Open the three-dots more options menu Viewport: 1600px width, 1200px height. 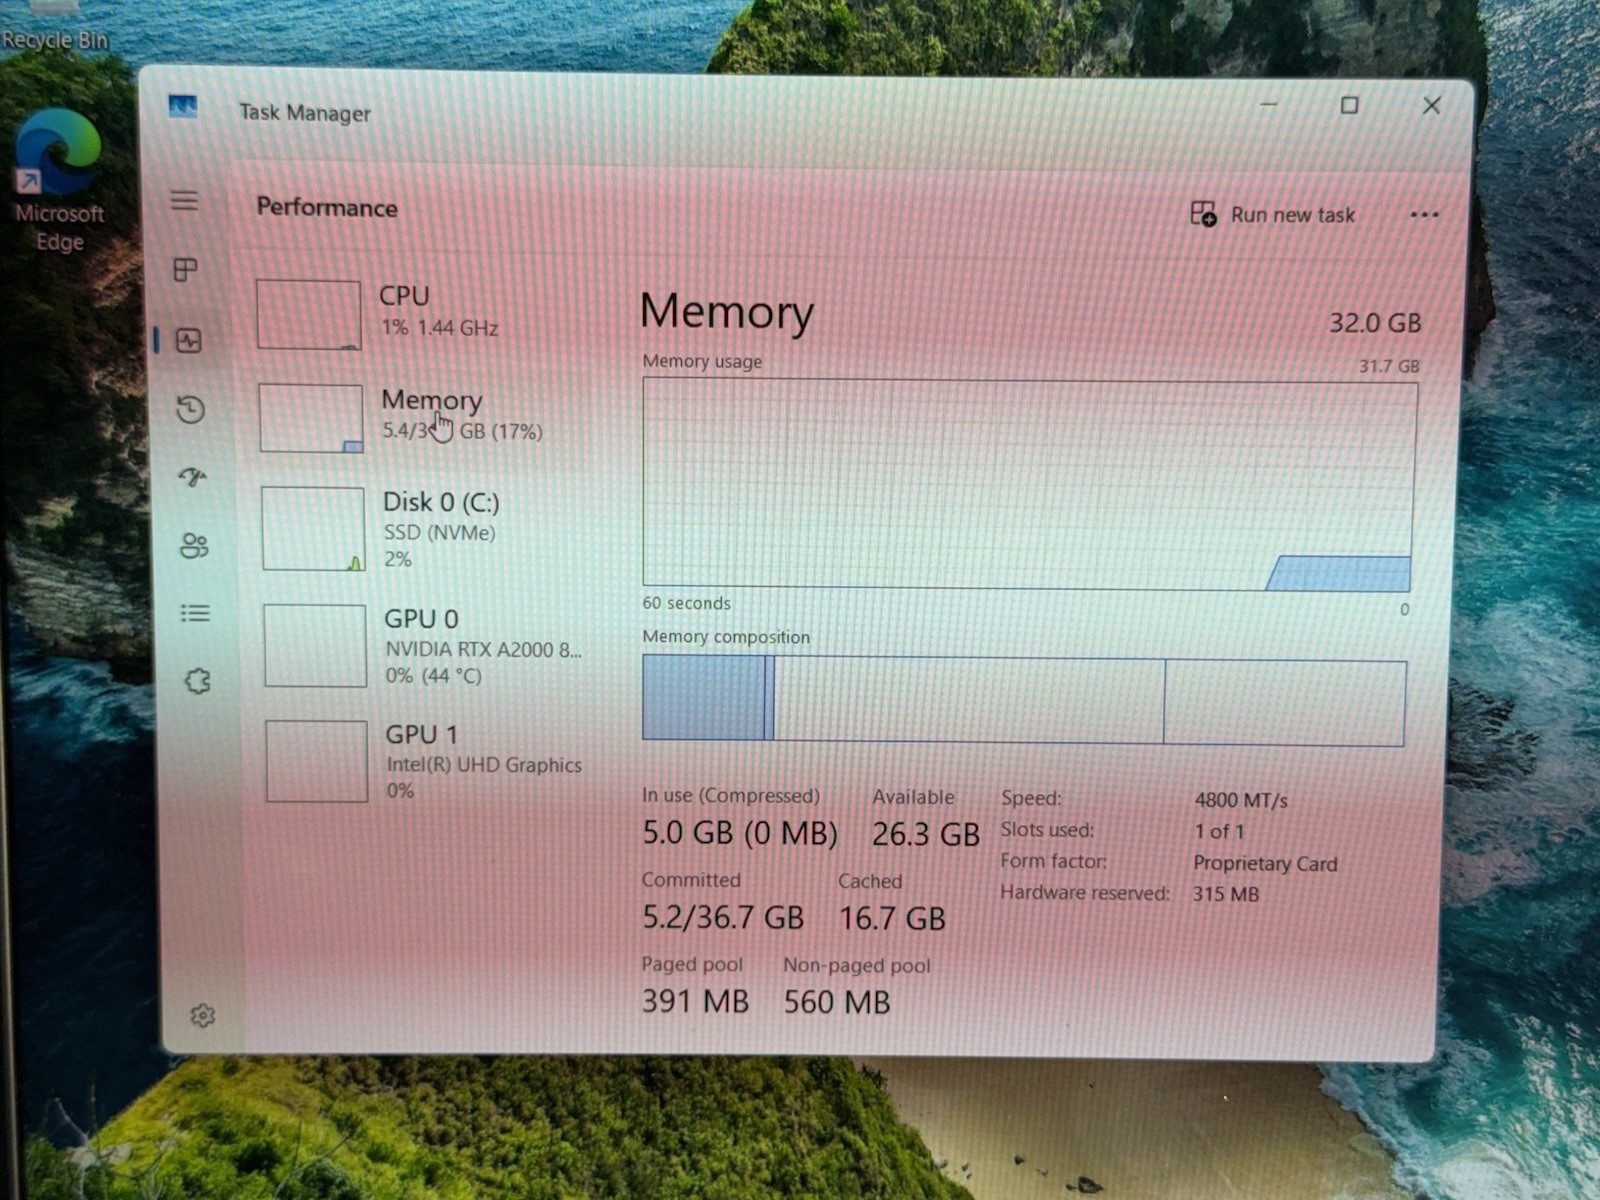tap(1424, 214)
